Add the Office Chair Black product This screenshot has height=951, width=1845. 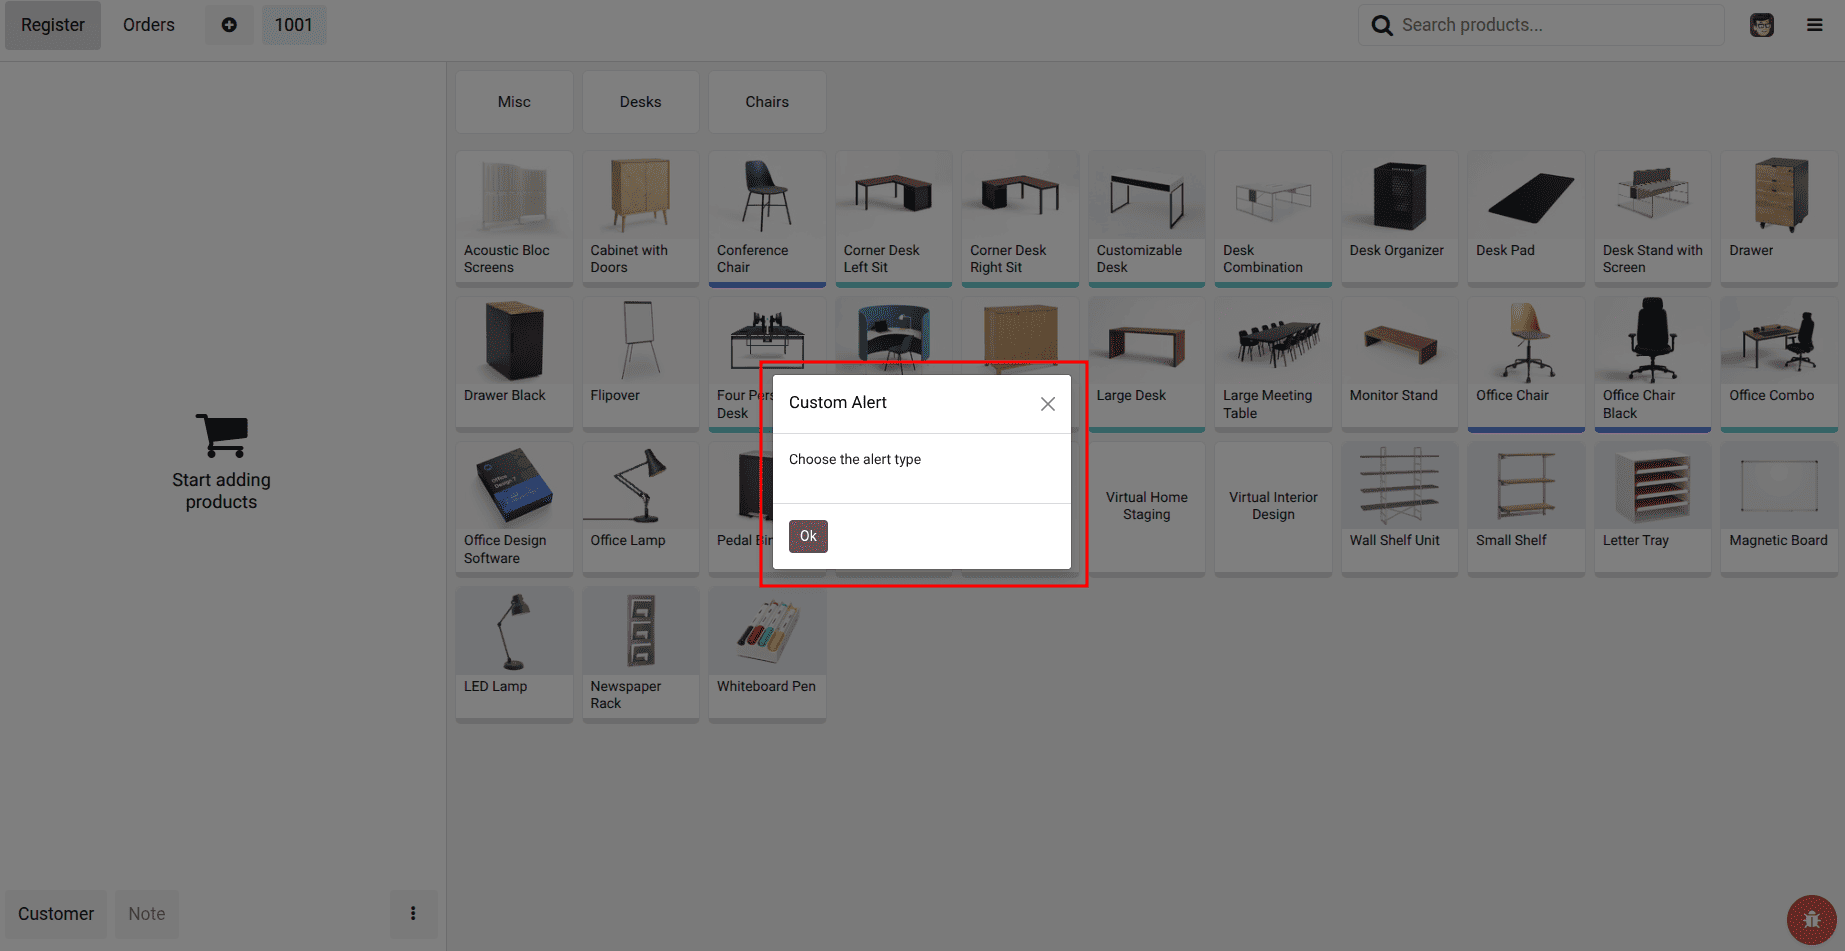tap(1652, 363)
